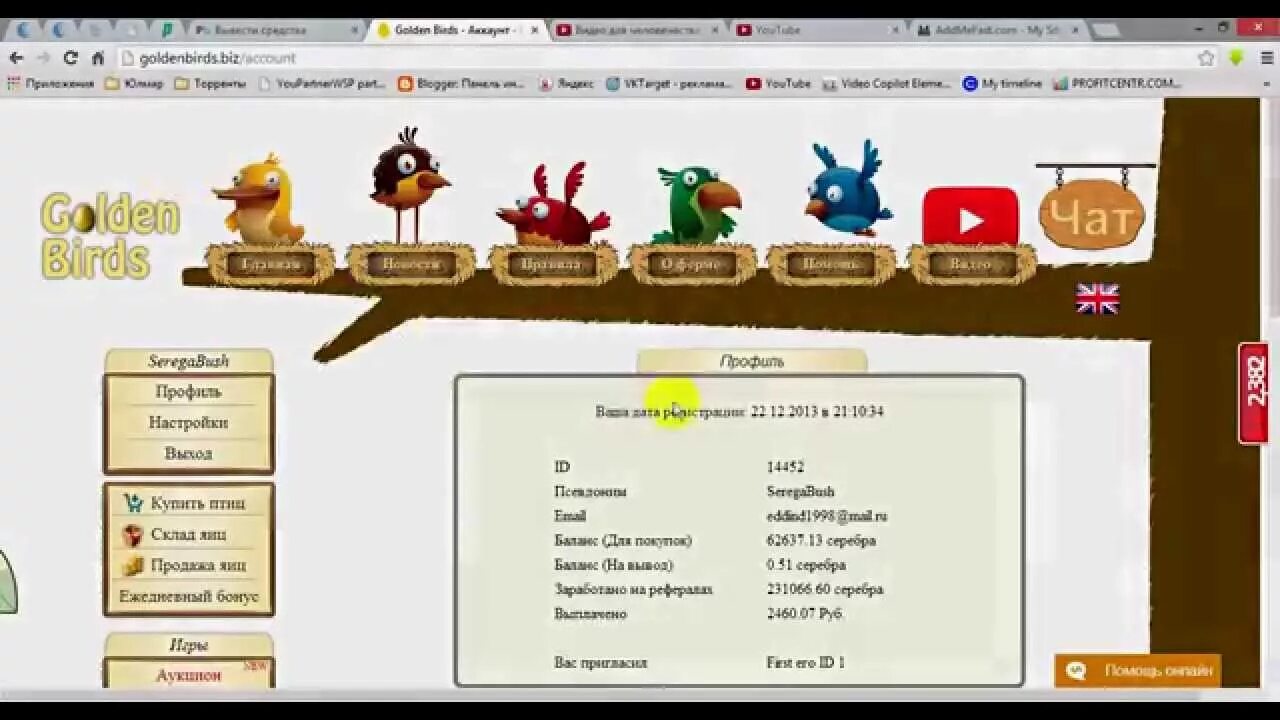Open the Аукцион game link
Viewport: 1280px width, 720px height.
[x=188, y=676]
